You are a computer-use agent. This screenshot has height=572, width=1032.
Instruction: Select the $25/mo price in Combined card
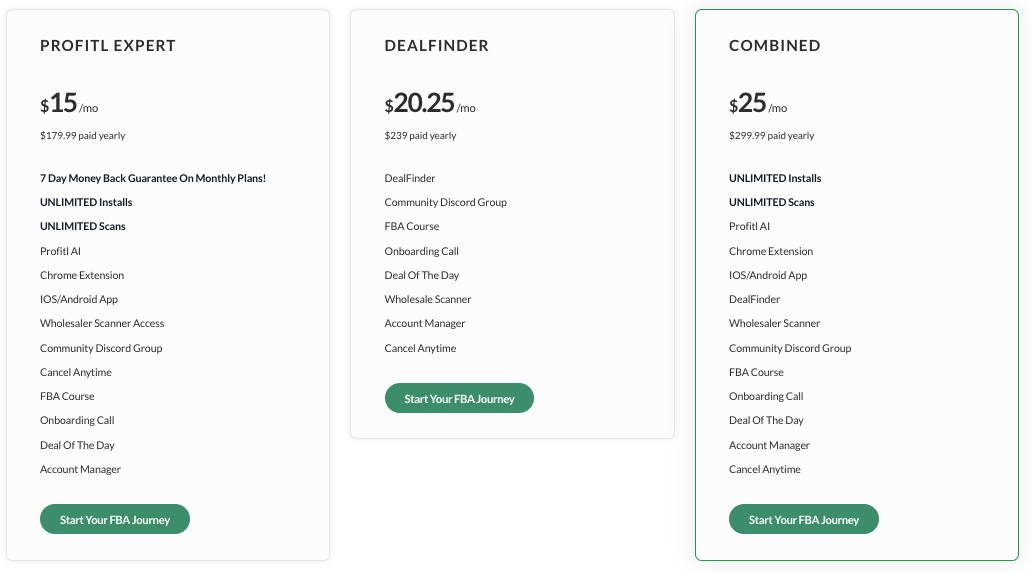pyautogui.click(x=758, y=104)
